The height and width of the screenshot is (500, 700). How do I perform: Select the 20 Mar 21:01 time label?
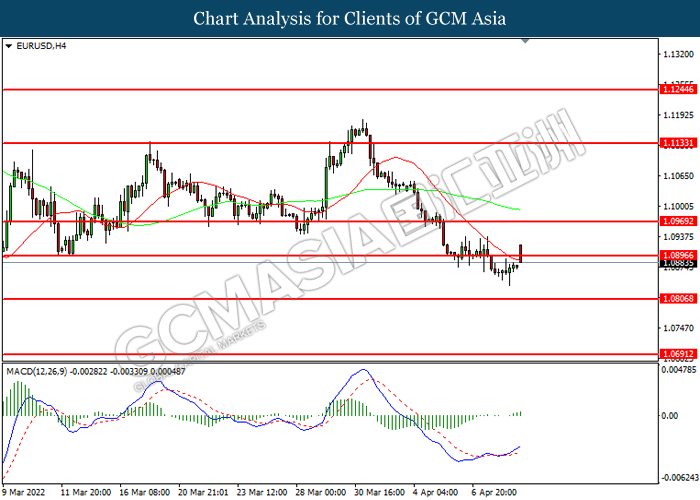[x=203, y=492]
